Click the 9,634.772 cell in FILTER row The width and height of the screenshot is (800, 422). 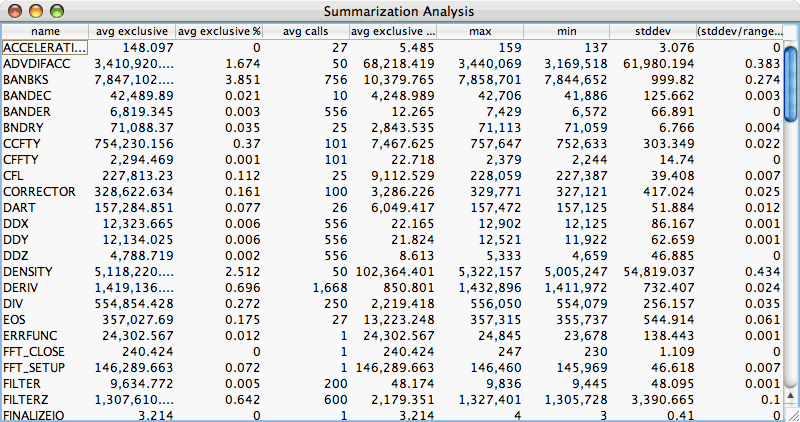coord(141,383)
